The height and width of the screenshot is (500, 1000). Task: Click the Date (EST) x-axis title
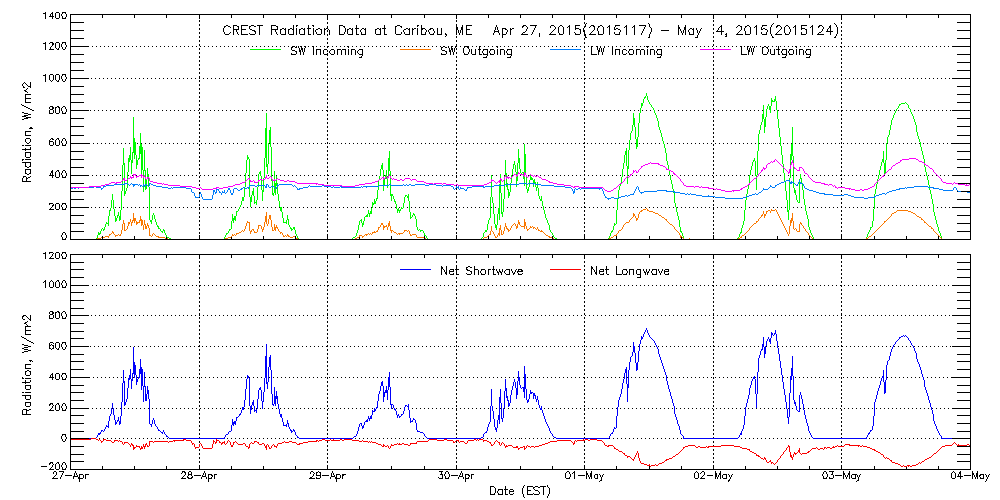520,491
